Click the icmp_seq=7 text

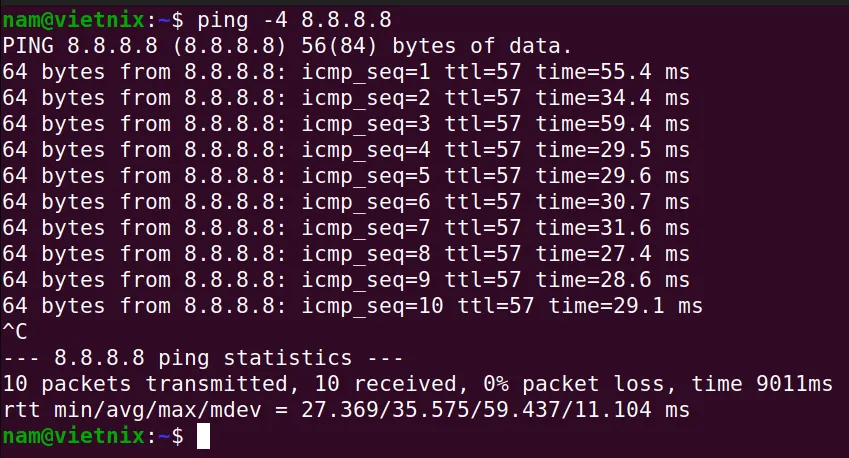366,228
